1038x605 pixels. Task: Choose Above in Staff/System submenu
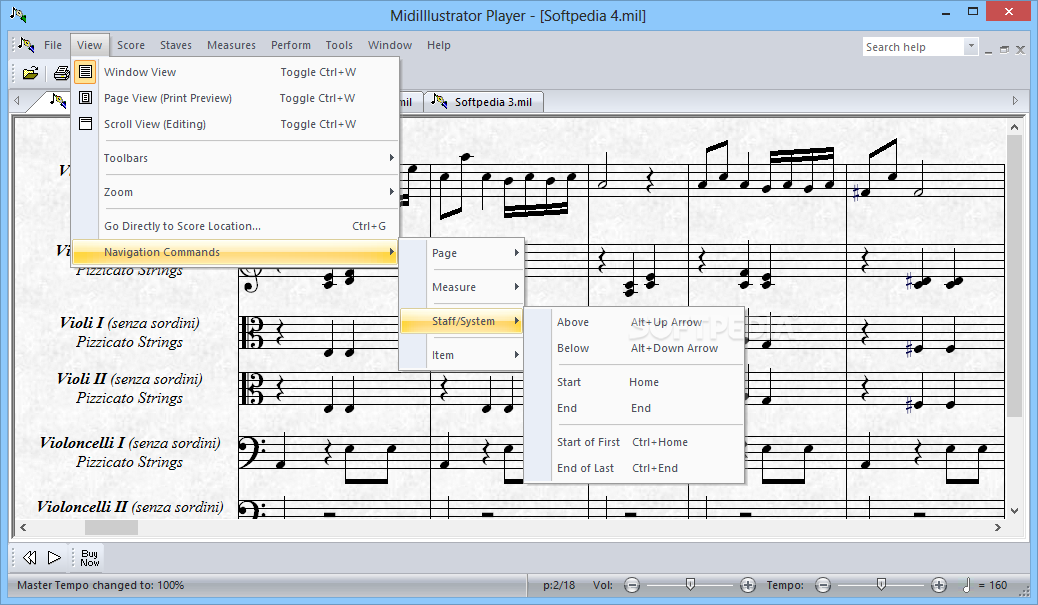[x=635, y=322]
